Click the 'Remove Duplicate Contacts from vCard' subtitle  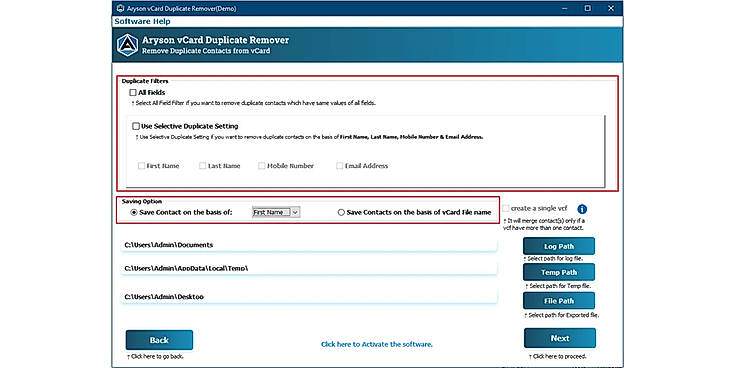206,51
